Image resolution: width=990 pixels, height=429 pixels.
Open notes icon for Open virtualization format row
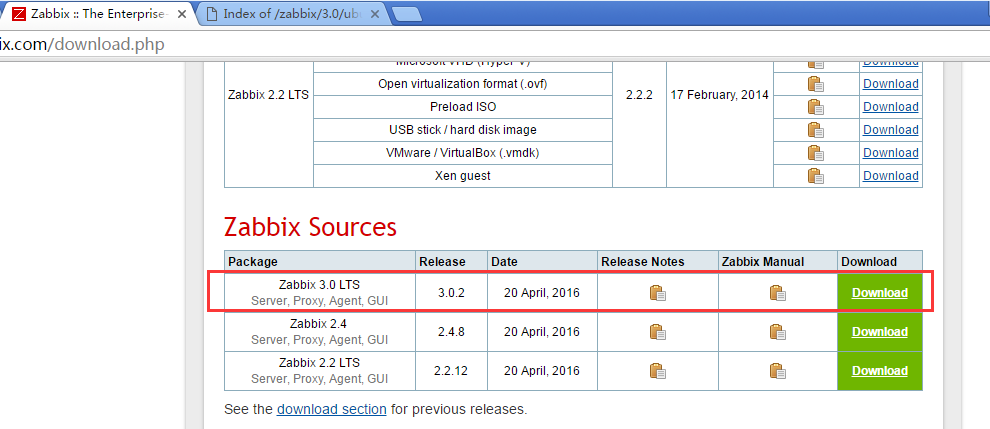[x=815, y=84]
